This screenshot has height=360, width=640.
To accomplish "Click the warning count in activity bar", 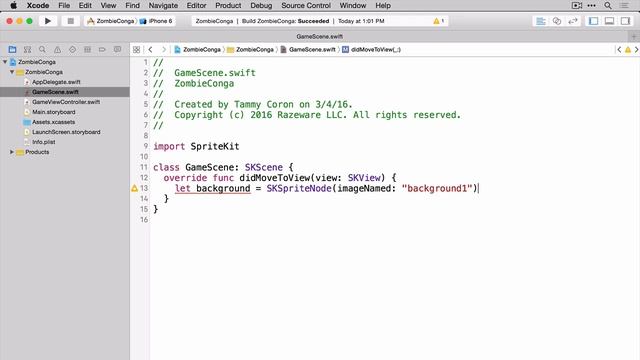I will 439,21.
